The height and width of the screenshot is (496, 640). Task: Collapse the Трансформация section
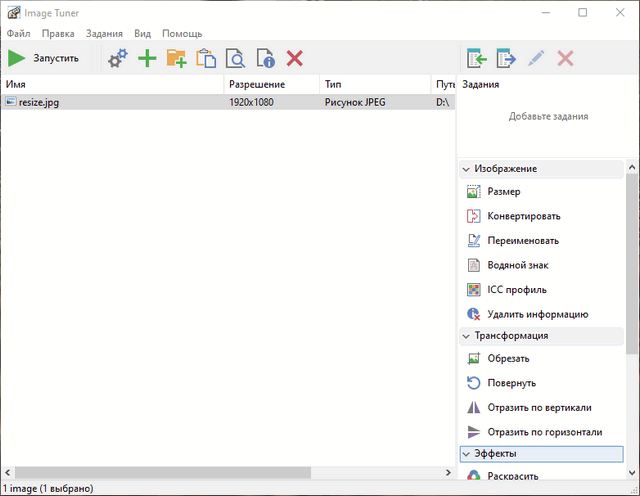point(467,336)
